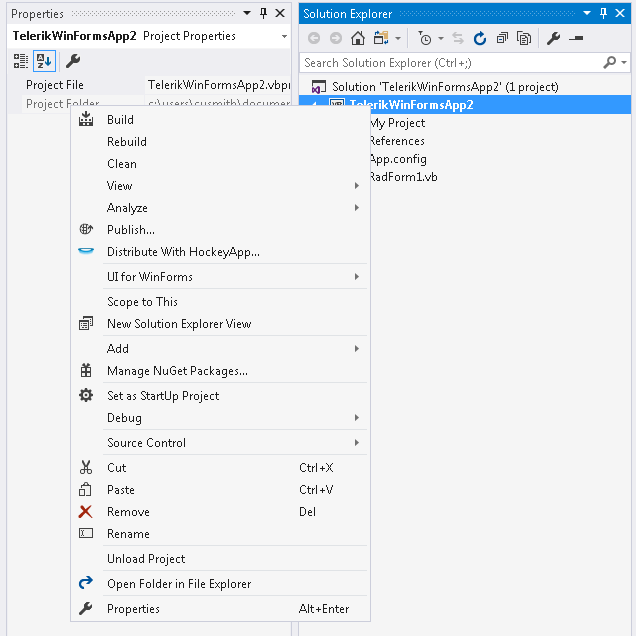Click the Search Solution Explorer field

pyautogui.click(x=450, y=62)
